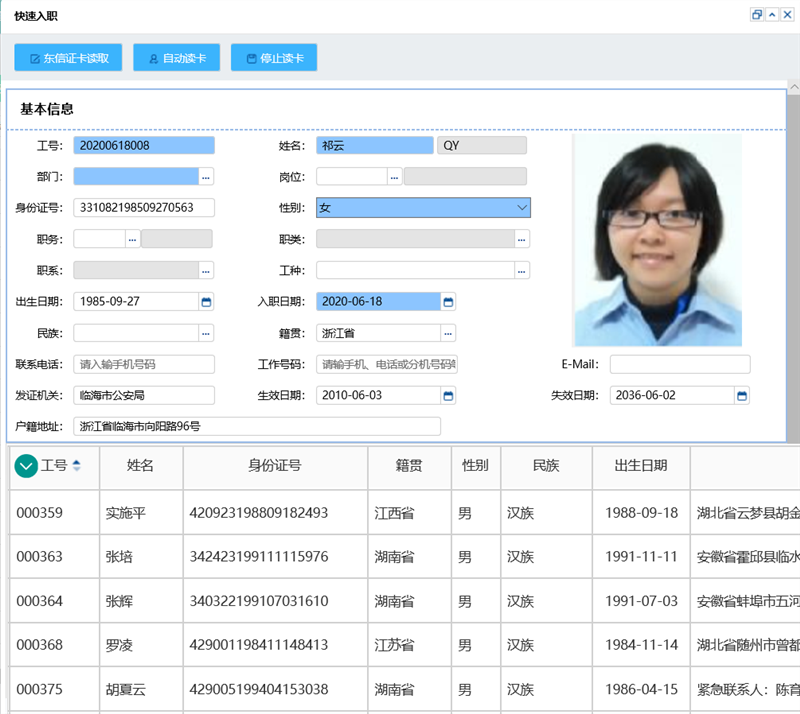Open the 工种 lookup selector icon
Screen dimensions: 800x714
tap(521, 270)
